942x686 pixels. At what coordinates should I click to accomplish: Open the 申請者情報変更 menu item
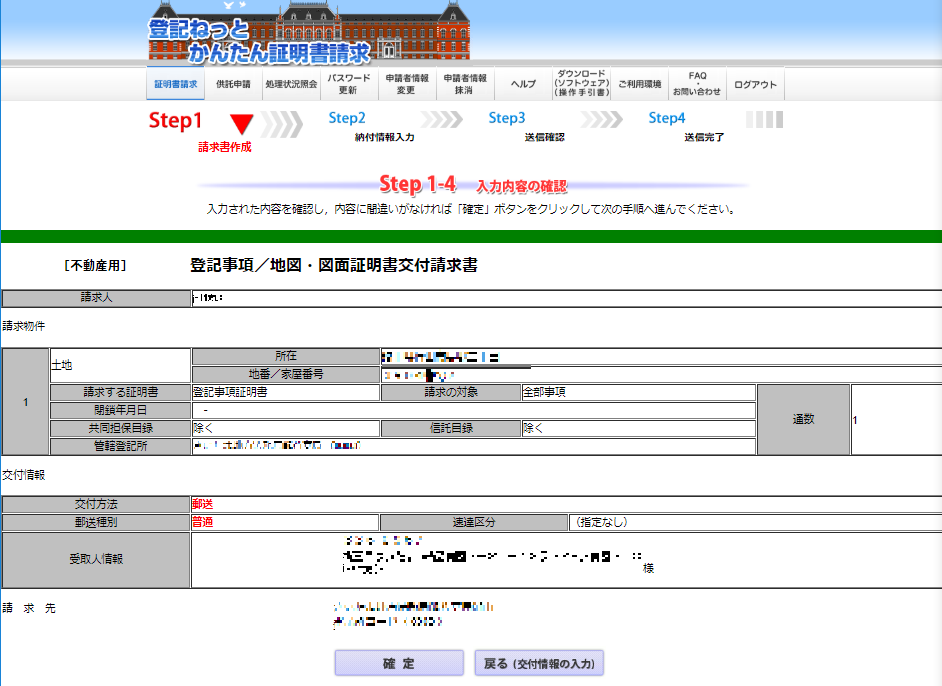[407, 84]
